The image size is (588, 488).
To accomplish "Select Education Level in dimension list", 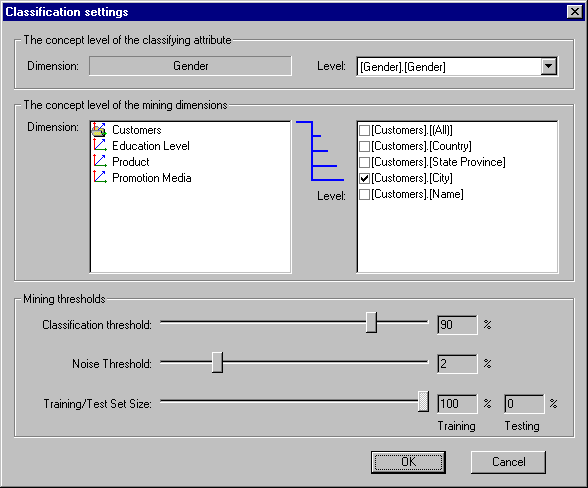I will tap(151, 146).
